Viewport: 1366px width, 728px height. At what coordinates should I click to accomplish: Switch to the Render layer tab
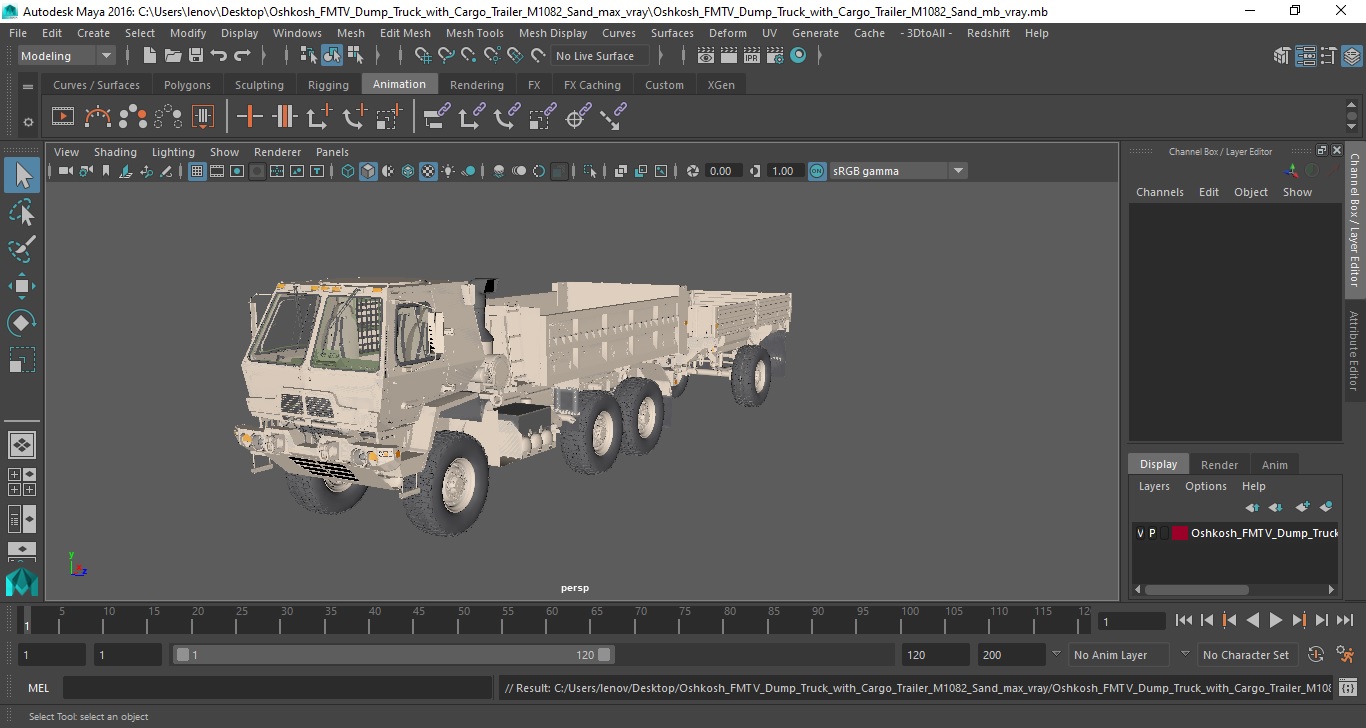pos(1219,464)
